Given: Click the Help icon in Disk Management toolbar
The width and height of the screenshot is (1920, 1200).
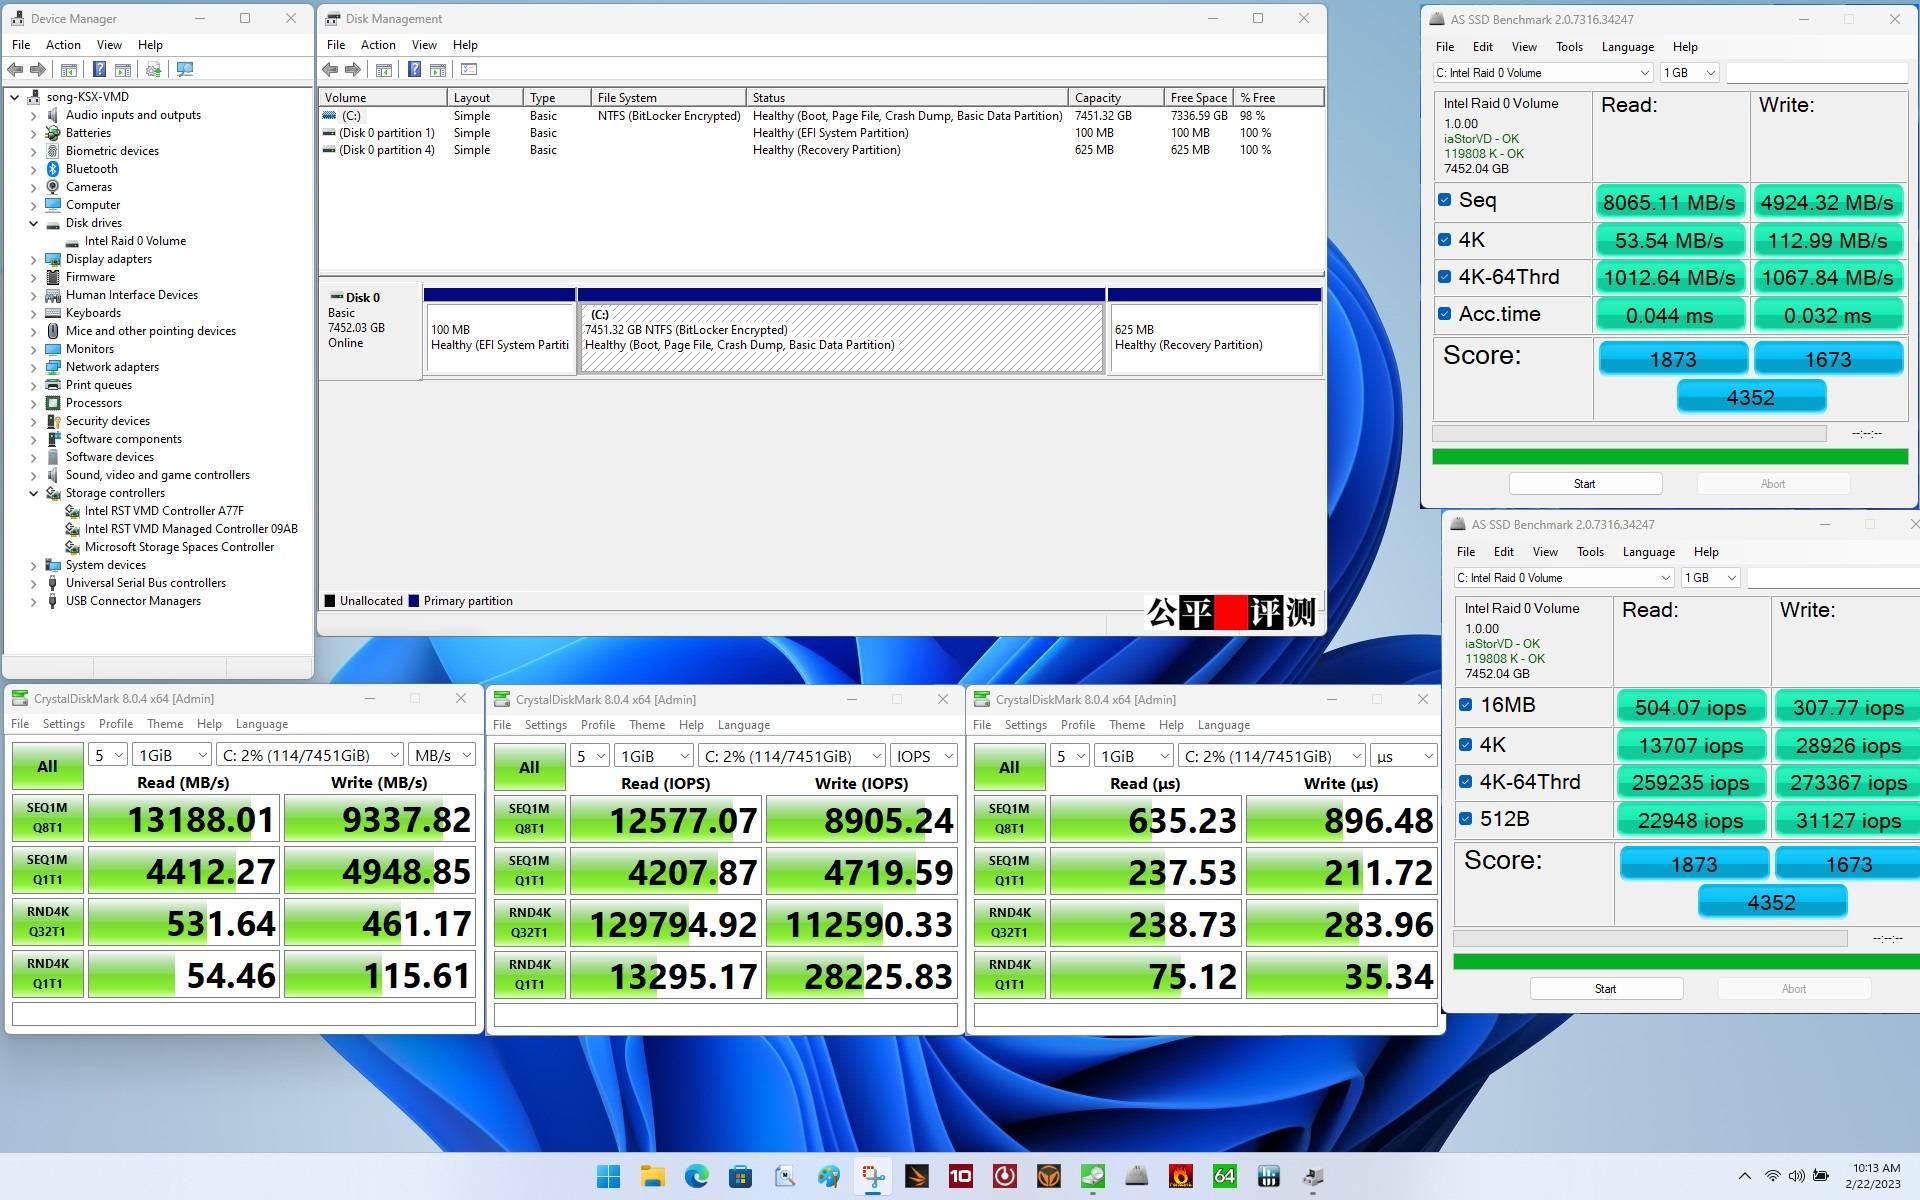Looking at the screenshot, I should point(414,69).
